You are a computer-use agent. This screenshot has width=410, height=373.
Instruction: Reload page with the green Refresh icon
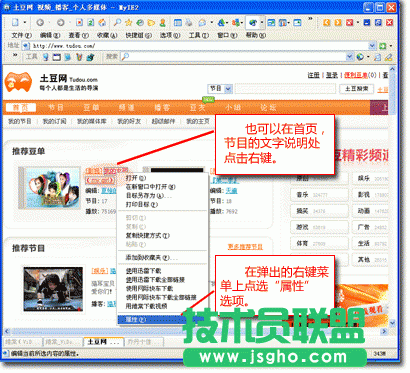tap(91, 23)
